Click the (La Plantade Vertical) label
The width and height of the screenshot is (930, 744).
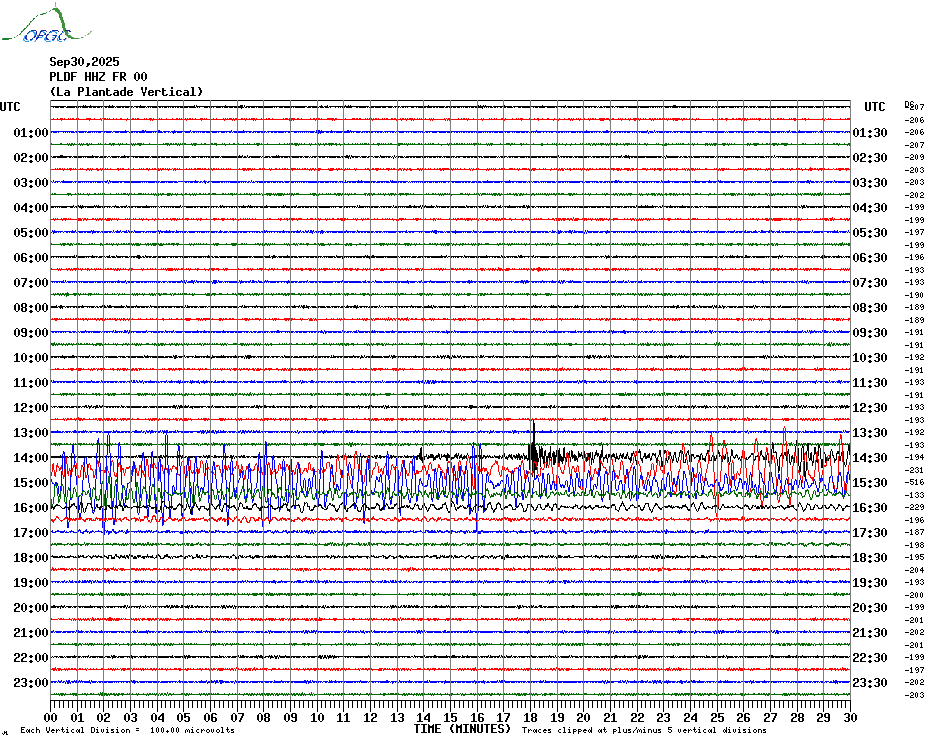(x=126, y=92)
